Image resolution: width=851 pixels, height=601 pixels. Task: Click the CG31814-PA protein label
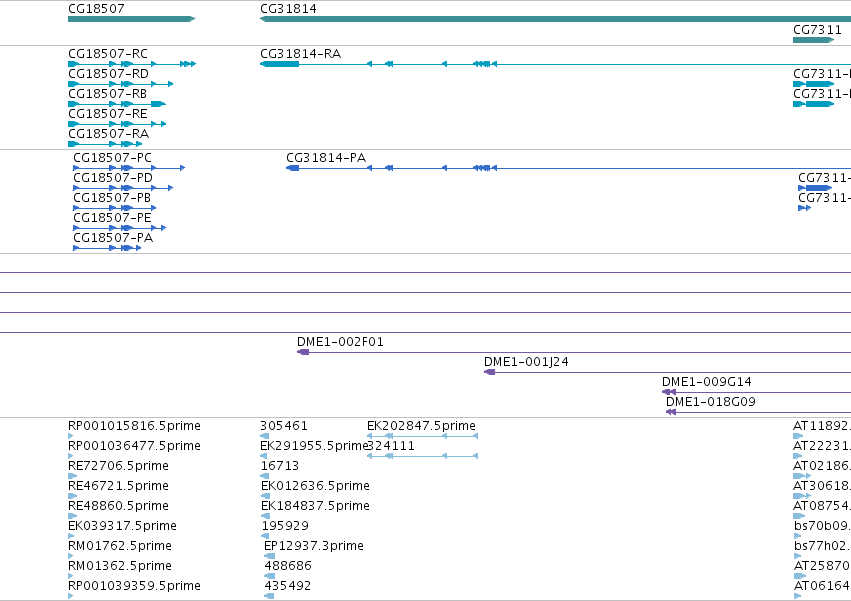326,158
